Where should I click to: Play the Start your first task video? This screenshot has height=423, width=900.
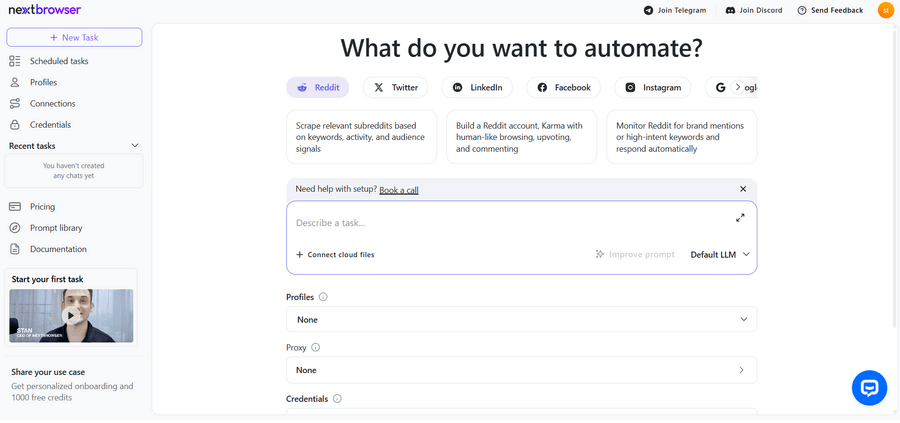[x=71, y=315]
